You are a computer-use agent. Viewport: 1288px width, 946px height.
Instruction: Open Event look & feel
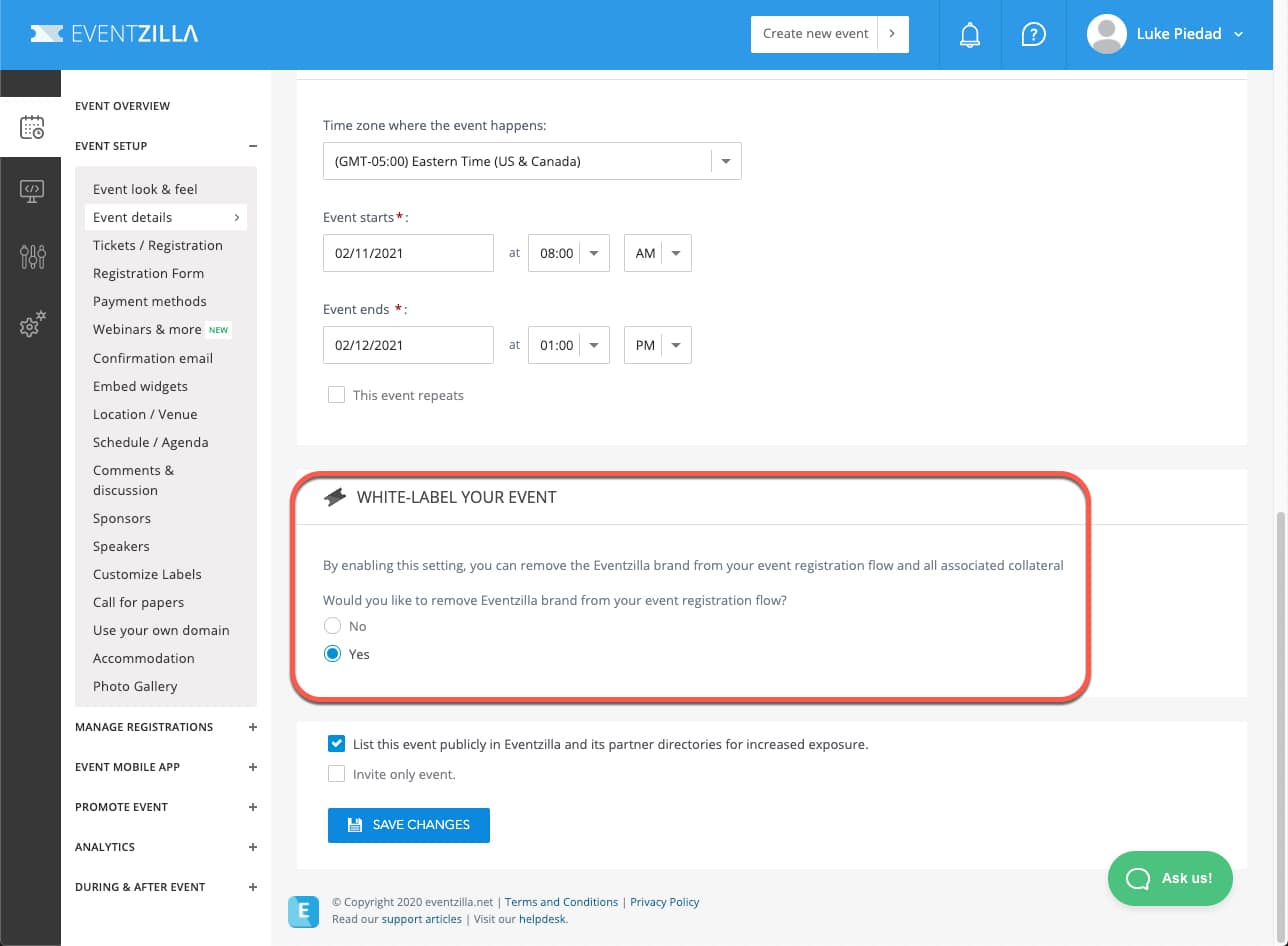(x=145, y=189)
